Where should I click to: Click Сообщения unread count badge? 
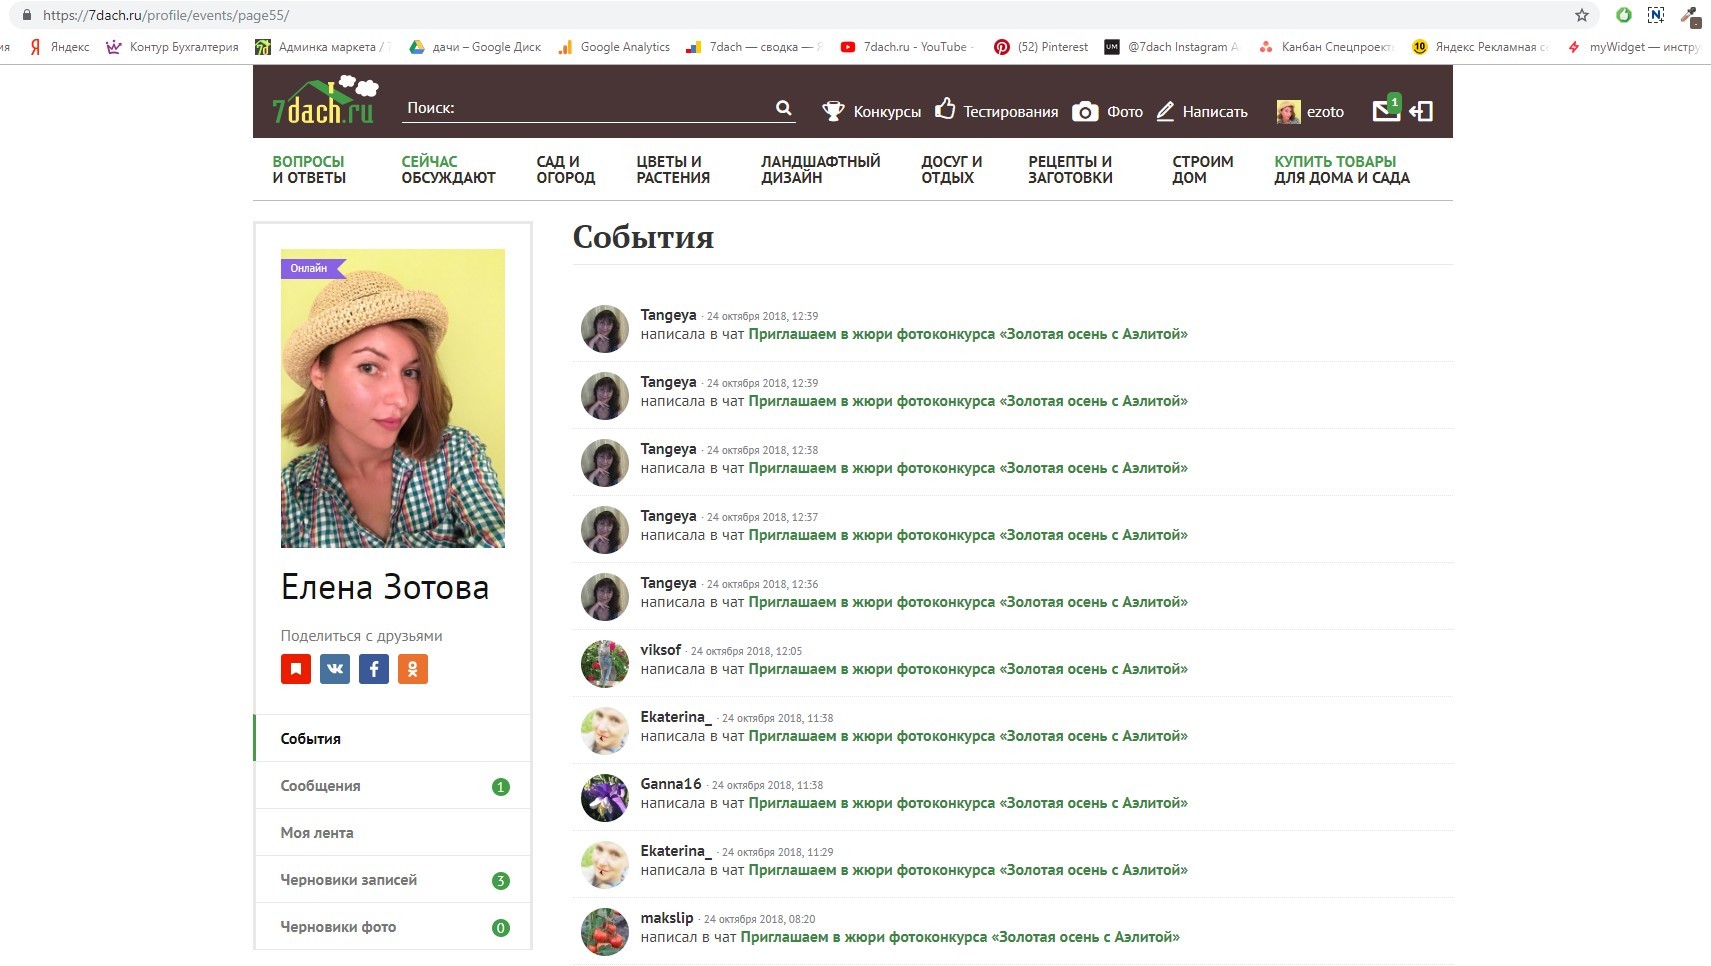coord(501,787)
